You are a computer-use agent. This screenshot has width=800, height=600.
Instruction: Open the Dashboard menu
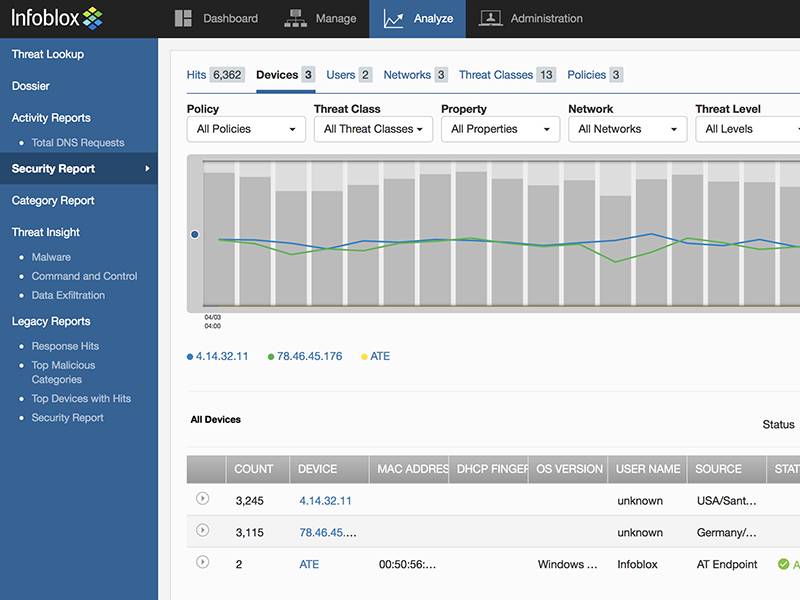click(x=216, y=18)
